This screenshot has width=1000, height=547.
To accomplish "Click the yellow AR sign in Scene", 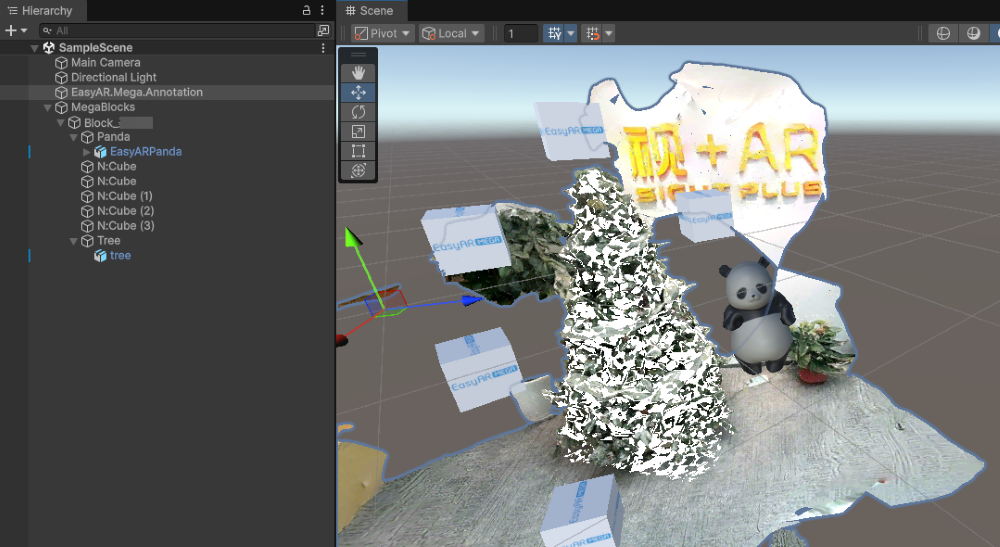I will tap(724, 159).
